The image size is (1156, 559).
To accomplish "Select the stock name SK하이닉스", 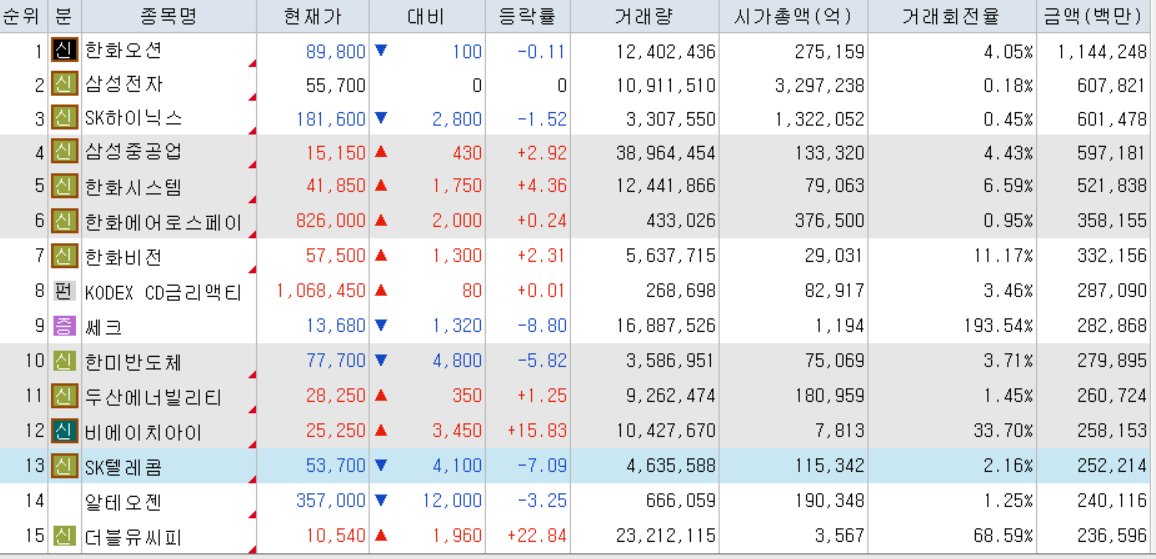I will [x=133, y=119].
